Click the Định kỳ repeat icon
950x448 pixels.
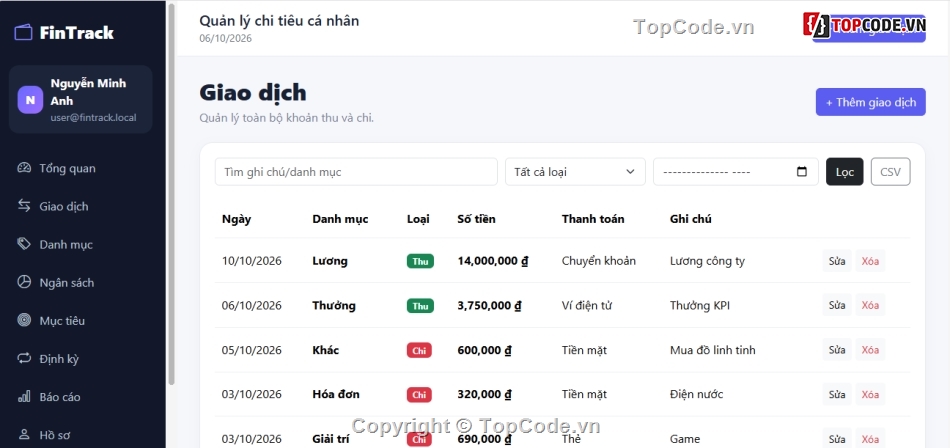tap(24, 359)
